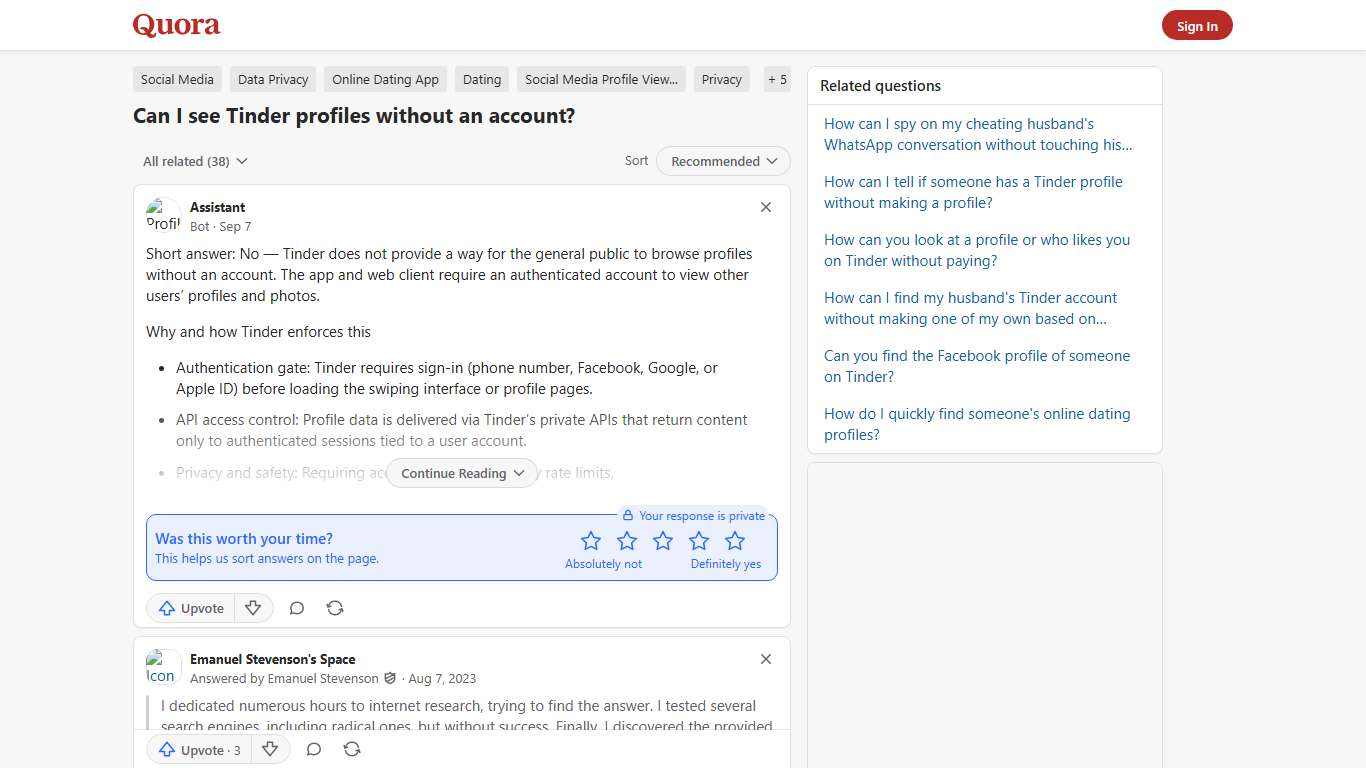This screenshot has height=768, width=1366.
Task: Downvote Emanuel Stevenson's answer
Action: [x=270, y=749]
